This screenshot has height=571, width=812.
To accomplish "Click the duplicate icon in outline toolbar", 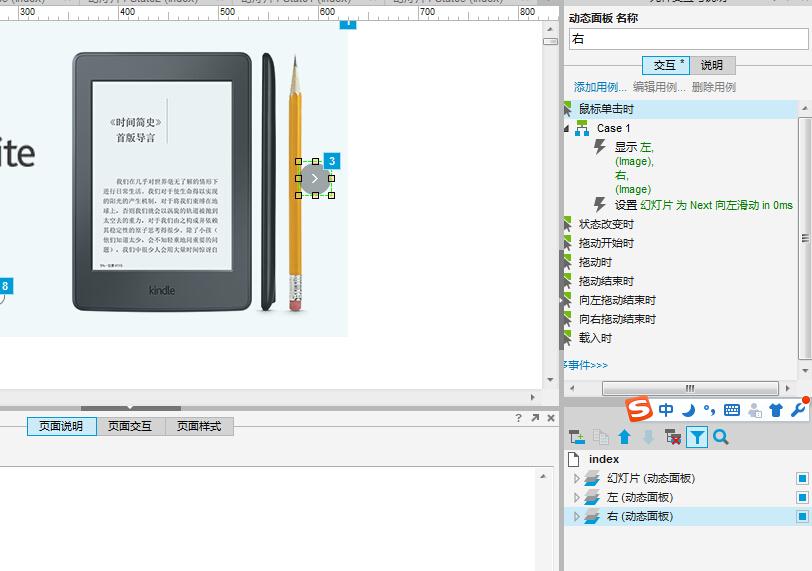I will tap(600, 437).
